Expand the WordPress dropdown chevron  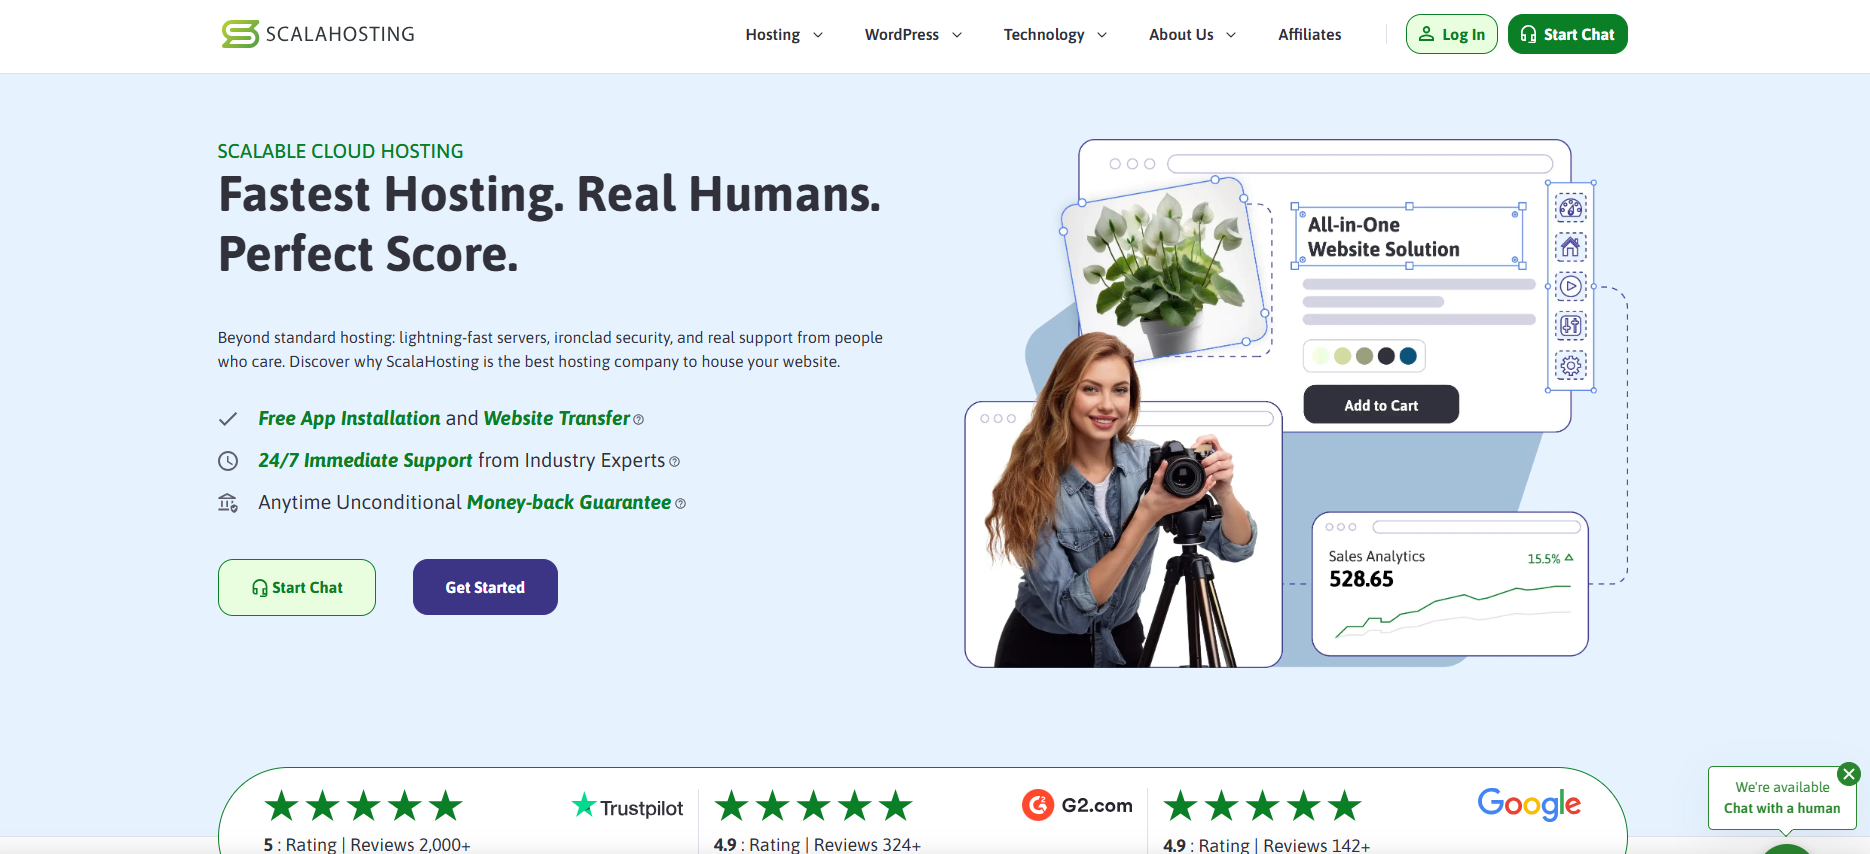coord(957,35)
